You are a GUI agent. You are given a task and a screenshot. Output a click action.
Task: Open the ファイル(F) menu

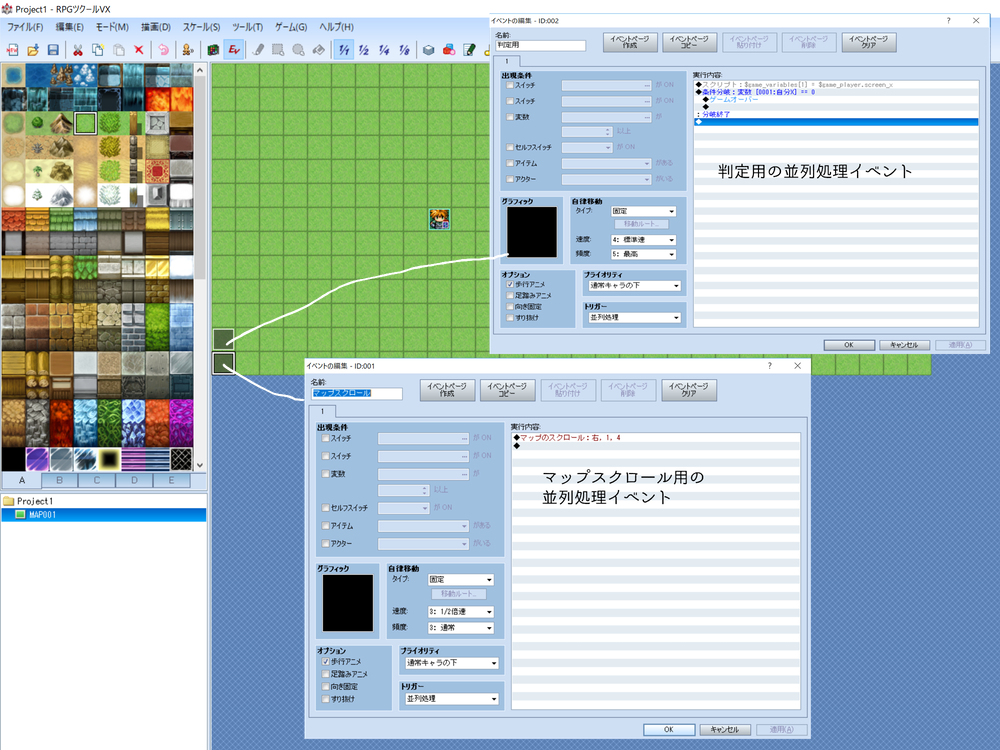pyautogui.click(x=25, y=27)
